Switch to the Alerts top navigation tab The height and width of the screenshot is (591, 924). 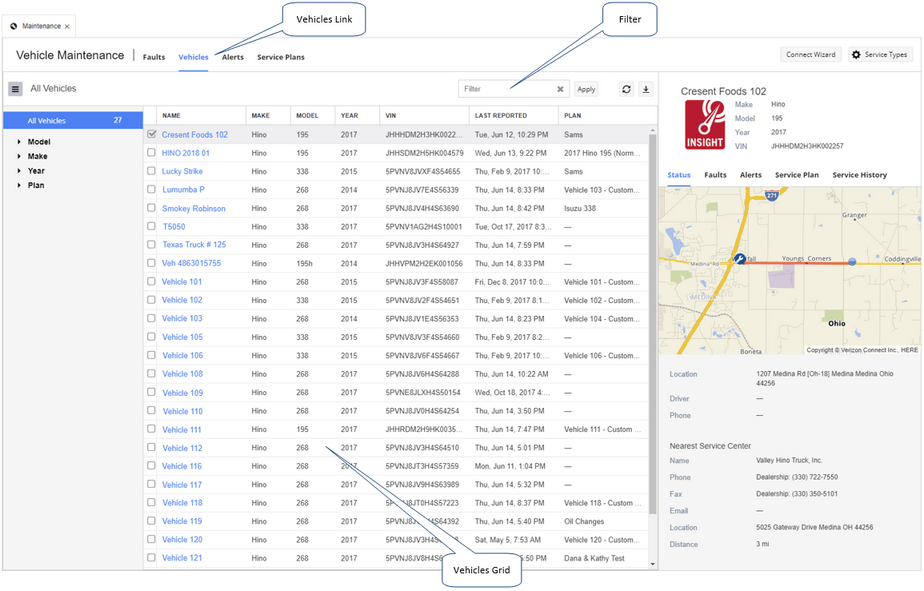pyautogui.click(x=233, y=57)
